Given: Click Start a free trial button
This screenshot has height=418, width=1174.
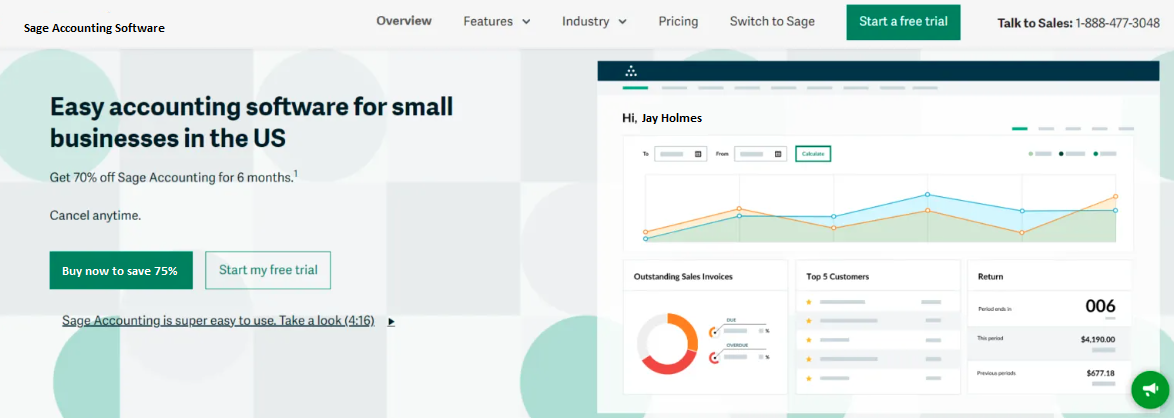Looking at the screenshot, I should tap(903, 22).
